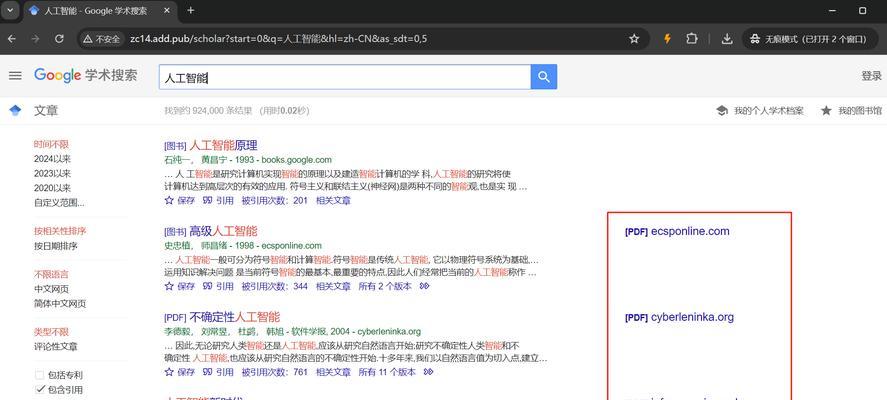
Task: Bookmark this page with star icon
Action: 634,38
